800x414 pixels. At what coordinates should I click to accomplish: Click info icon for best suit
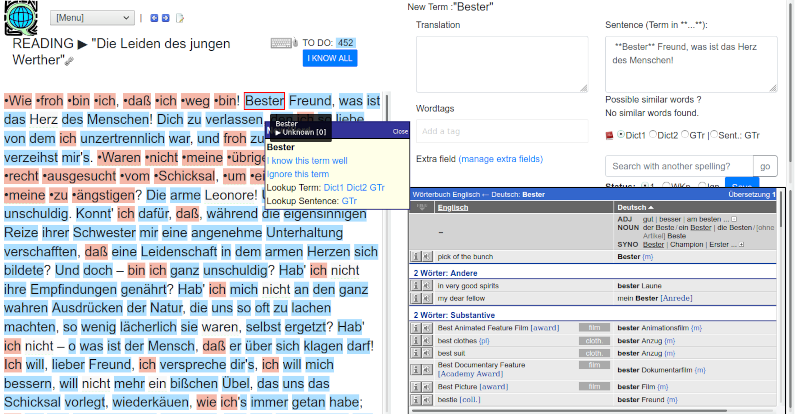(x=416, y=353)
